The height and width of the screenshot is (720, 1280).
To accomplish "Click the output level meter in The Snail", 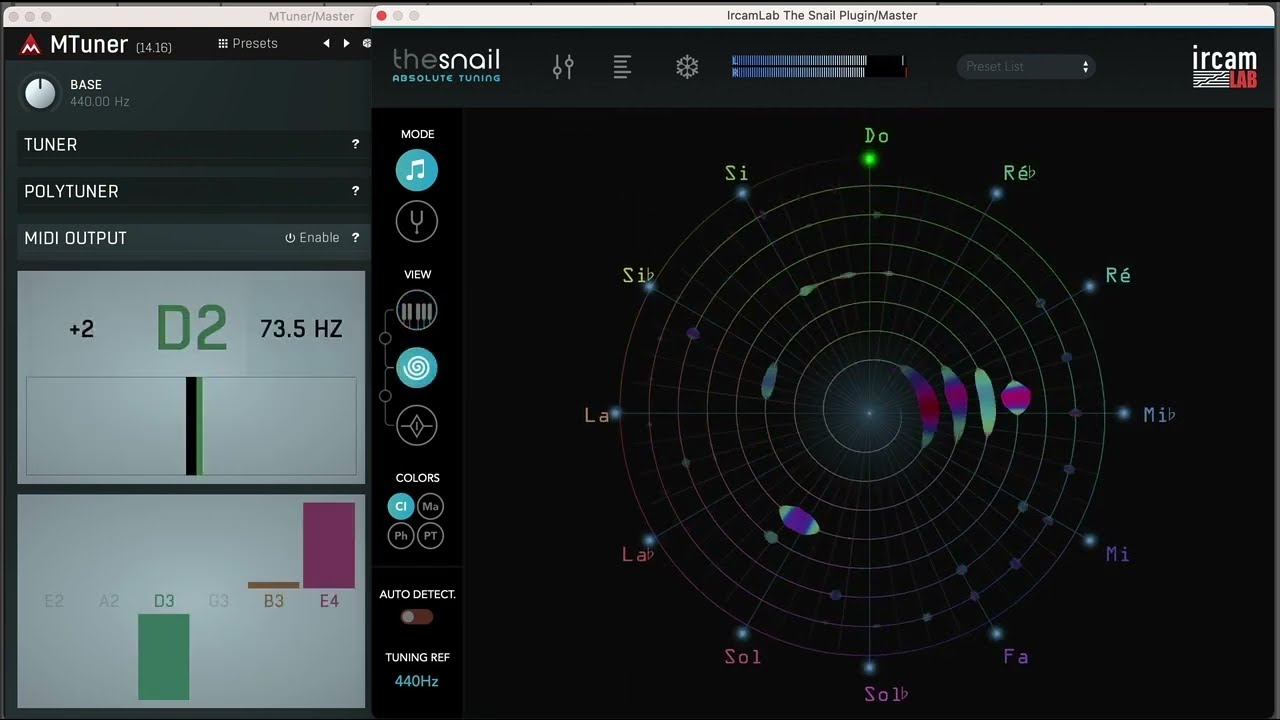I will coord(819,67).
